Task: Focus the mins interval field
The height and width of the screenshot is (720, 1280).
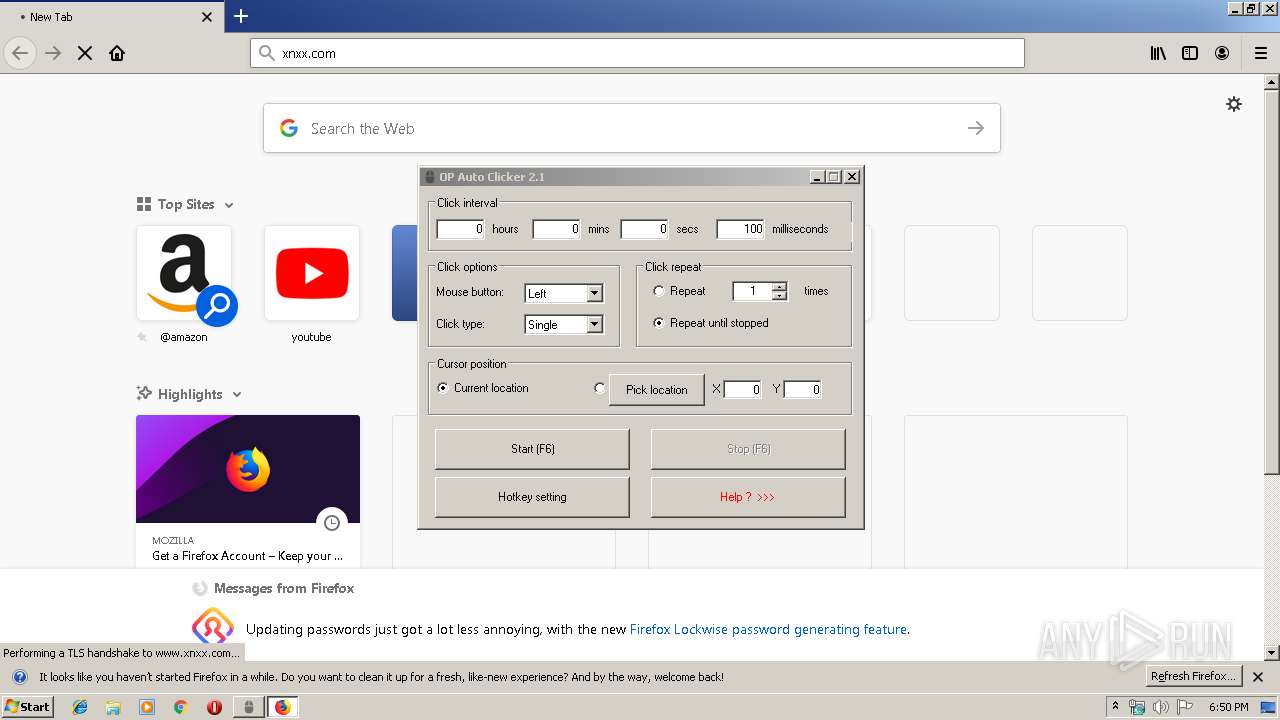Action: [x=557, y=229]
